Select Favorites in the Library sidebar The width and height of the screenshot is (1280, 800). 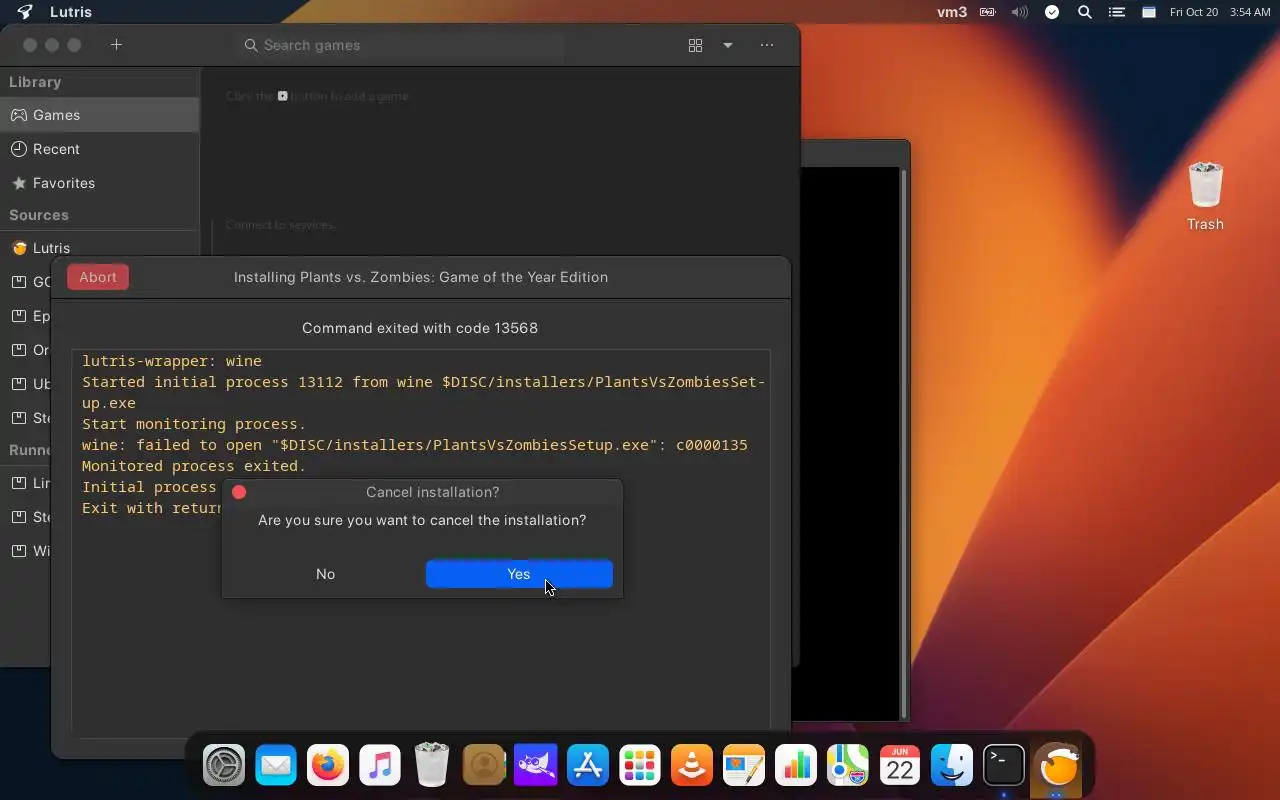pos(100,183)
